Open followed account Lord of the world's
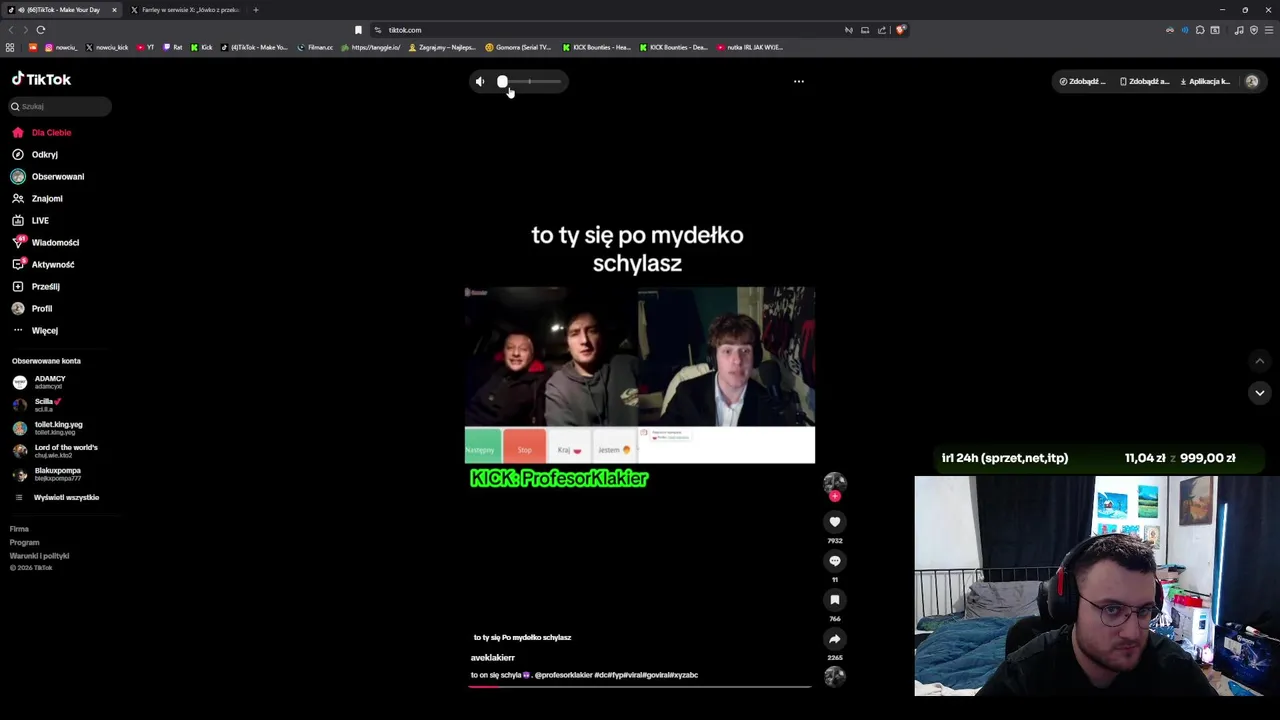1280x720 pixels. pyautogui.click(x=55, y=451)
